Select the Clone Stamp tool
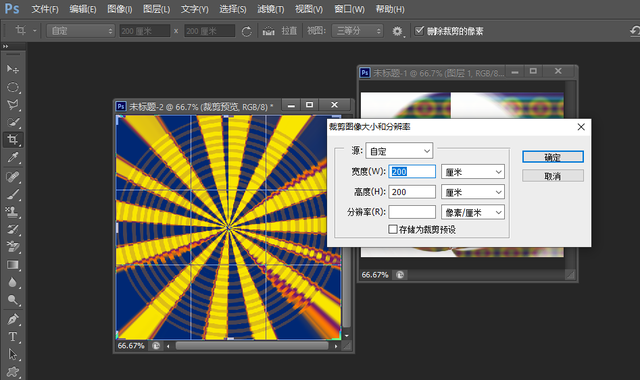This screenshot has height=380, width=640. [x=13, y=211]
